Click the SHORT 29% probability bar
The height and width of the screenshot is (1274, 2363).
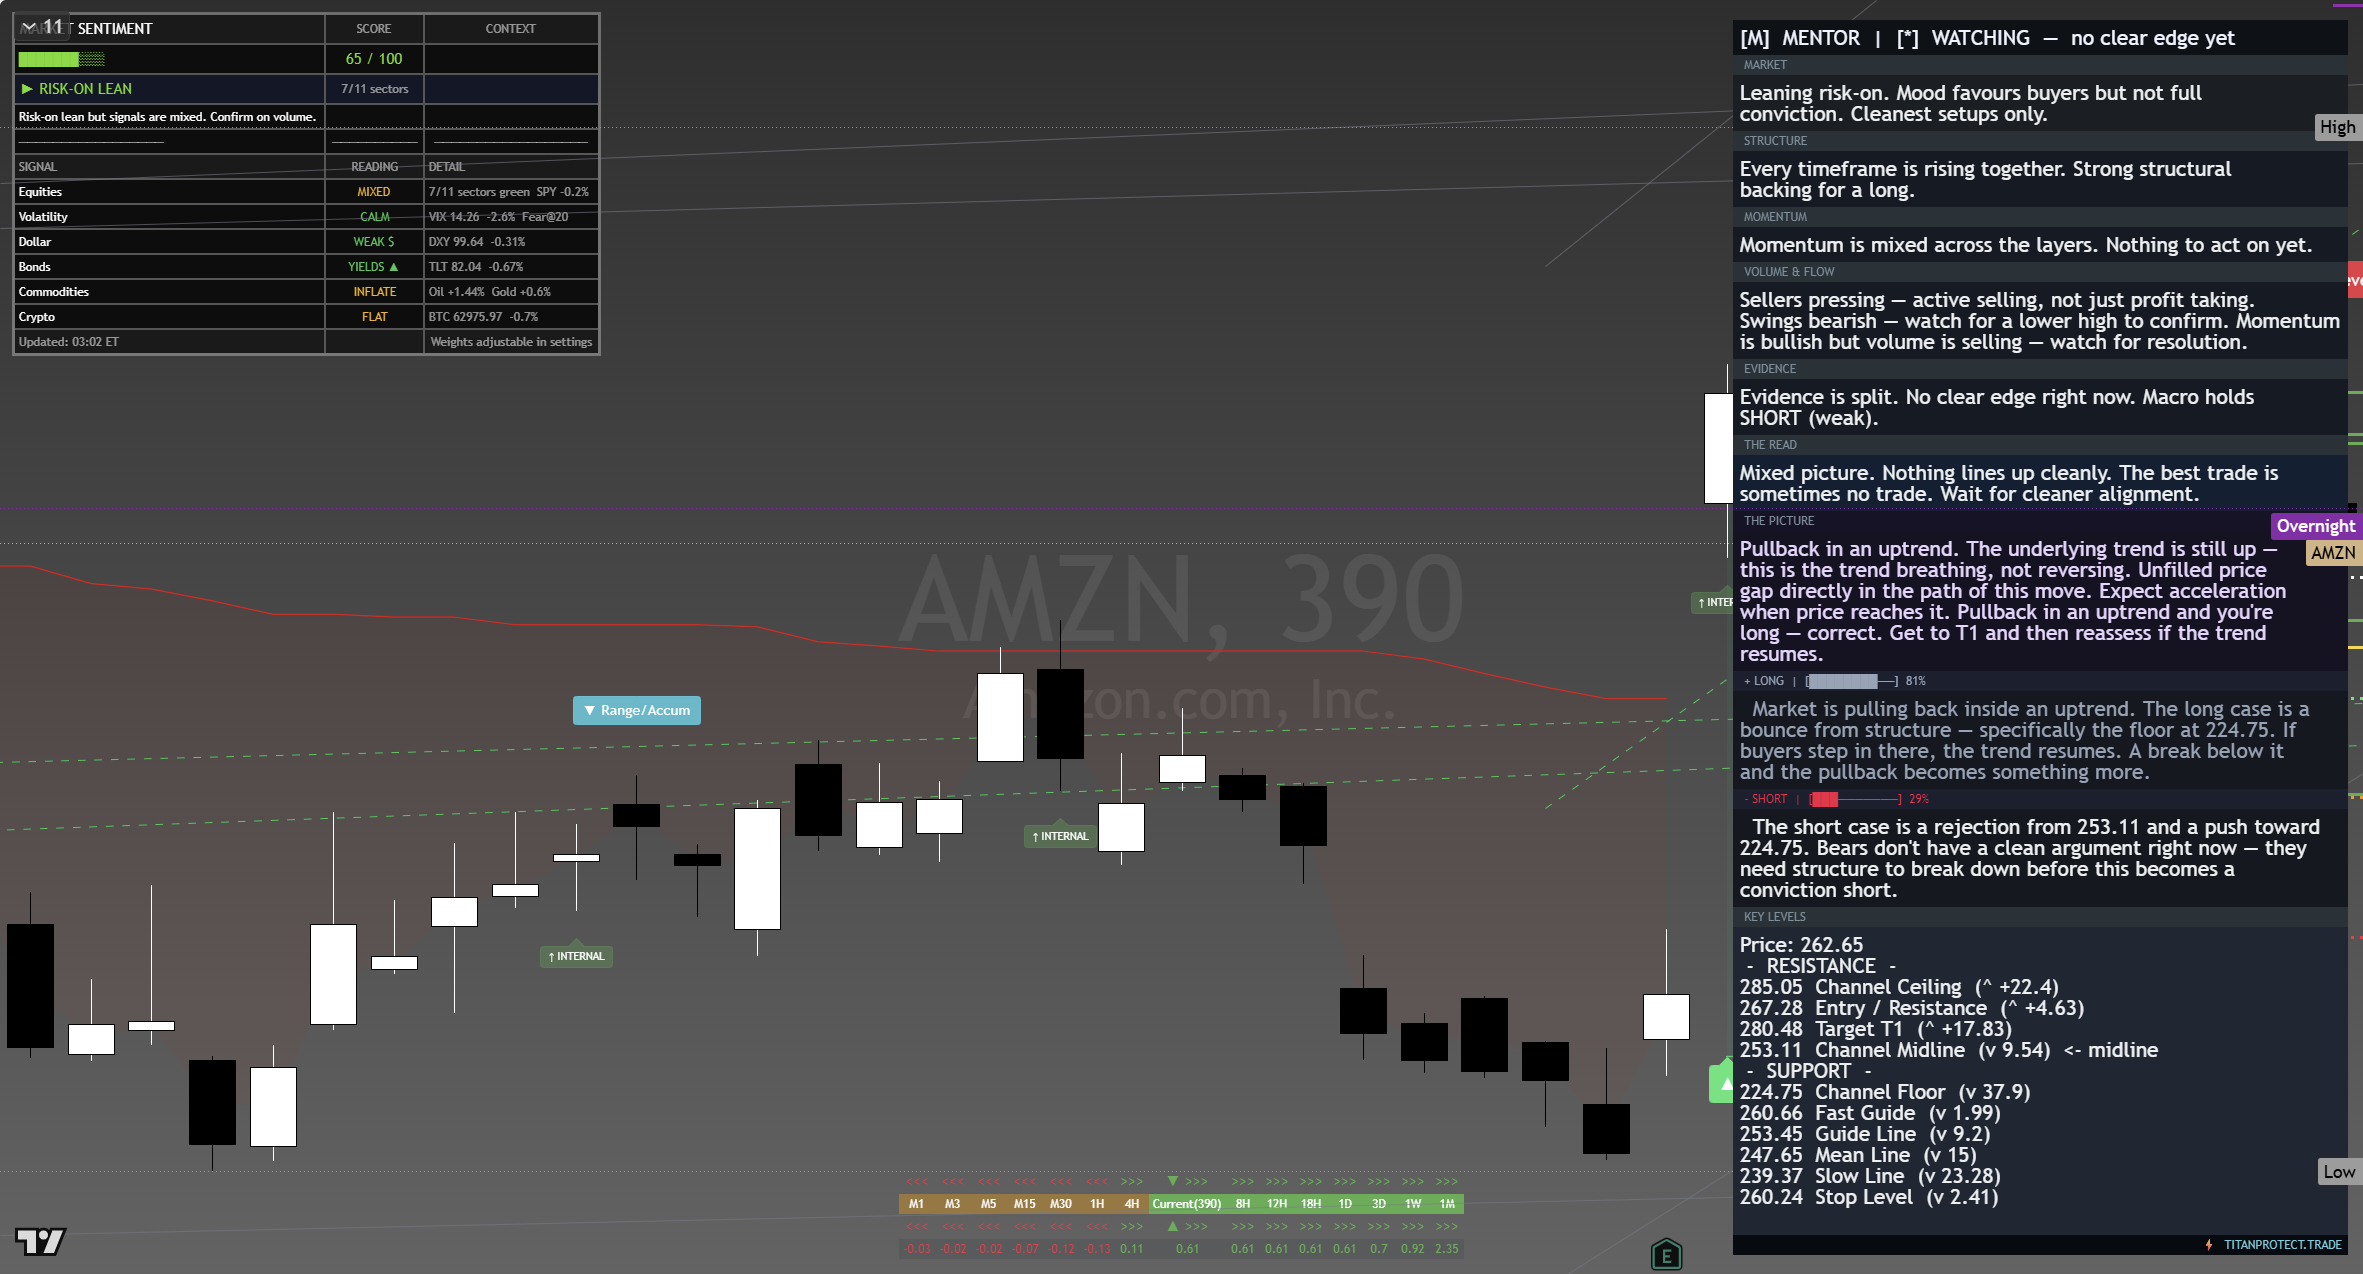point(1855,799)
